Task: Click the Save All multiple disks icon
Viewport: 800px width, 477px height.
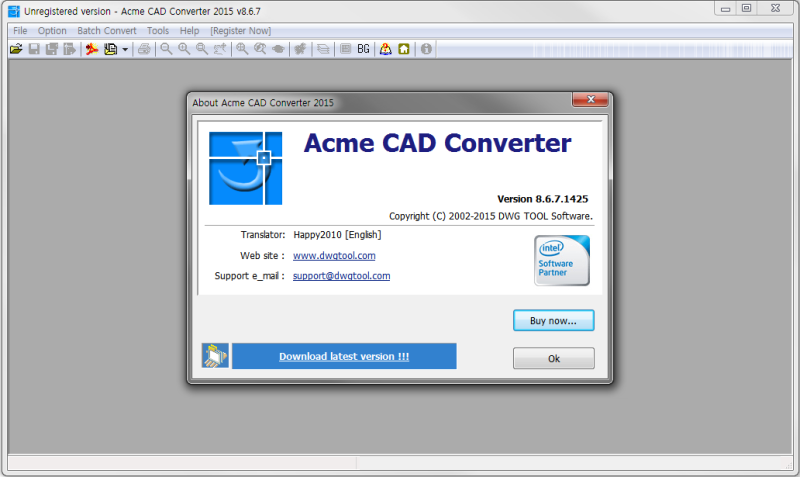Action: point(52,49)
